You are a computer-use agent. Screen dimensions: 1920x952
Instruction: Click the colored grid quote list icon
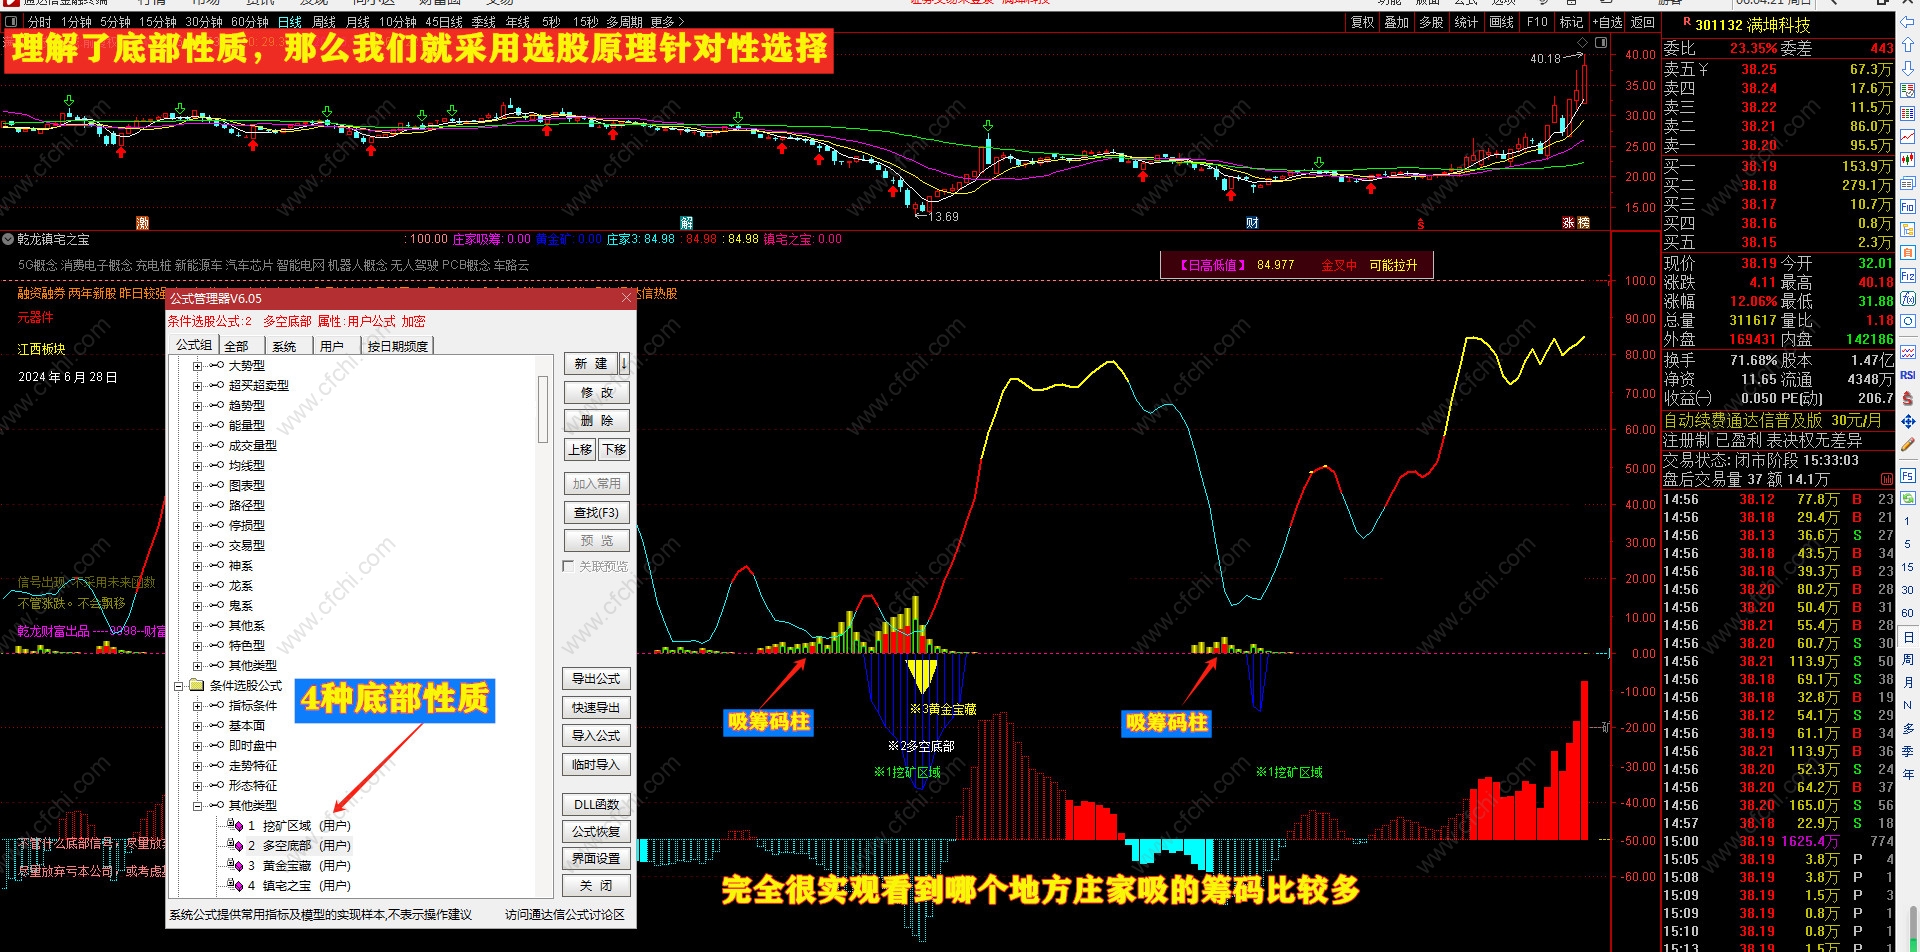click(1908, 114)
